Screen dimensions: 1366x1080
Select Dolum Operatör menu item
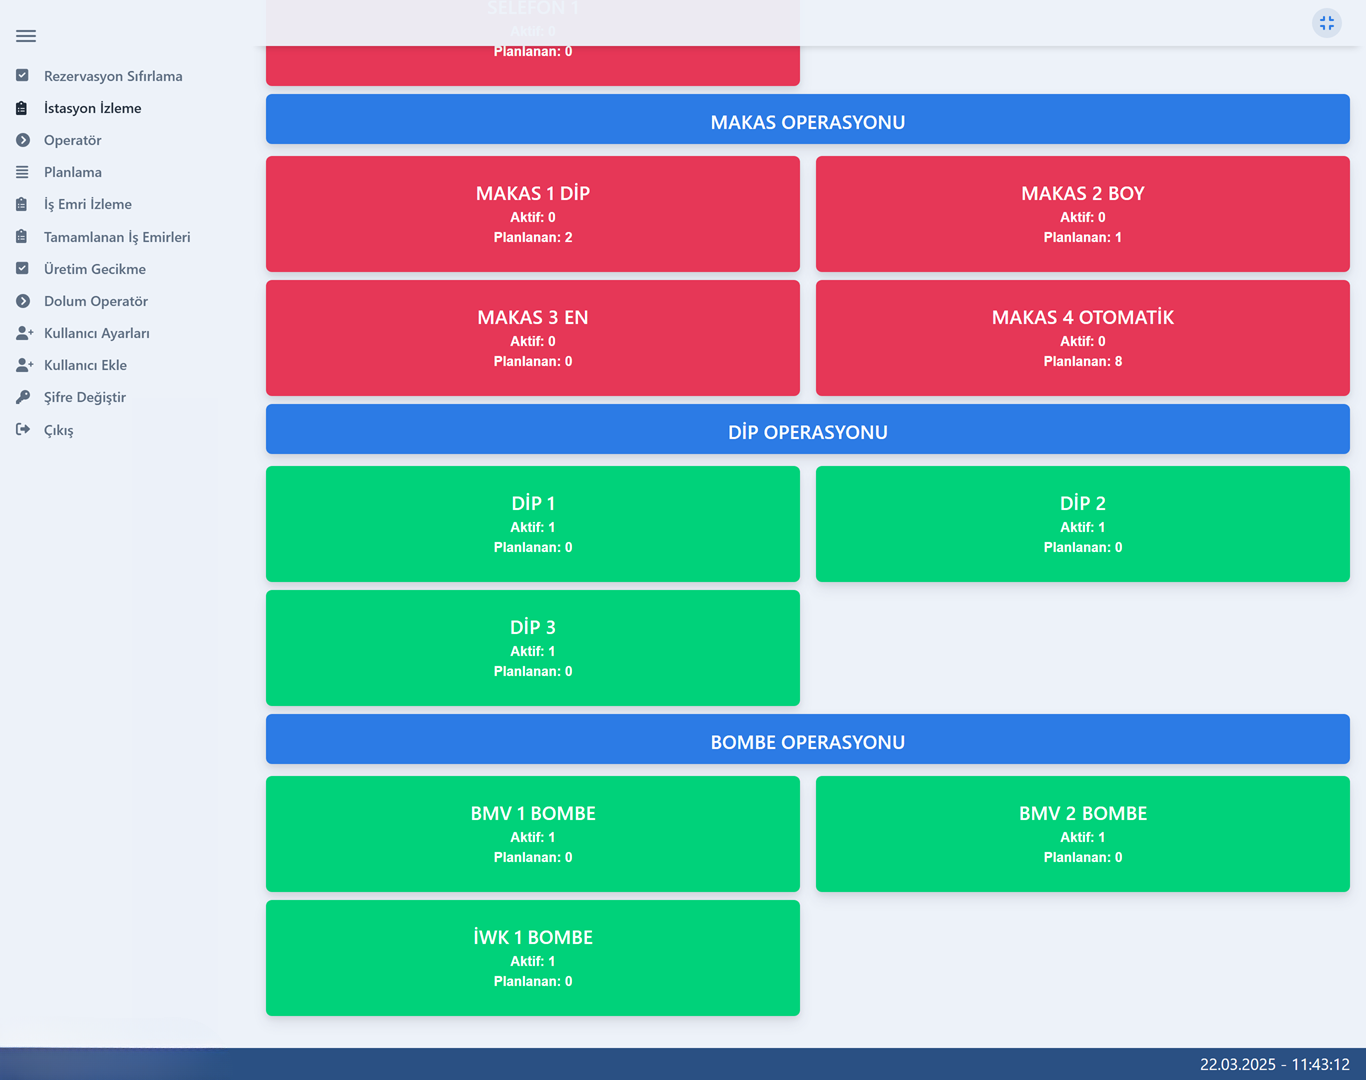pos(96,301)
